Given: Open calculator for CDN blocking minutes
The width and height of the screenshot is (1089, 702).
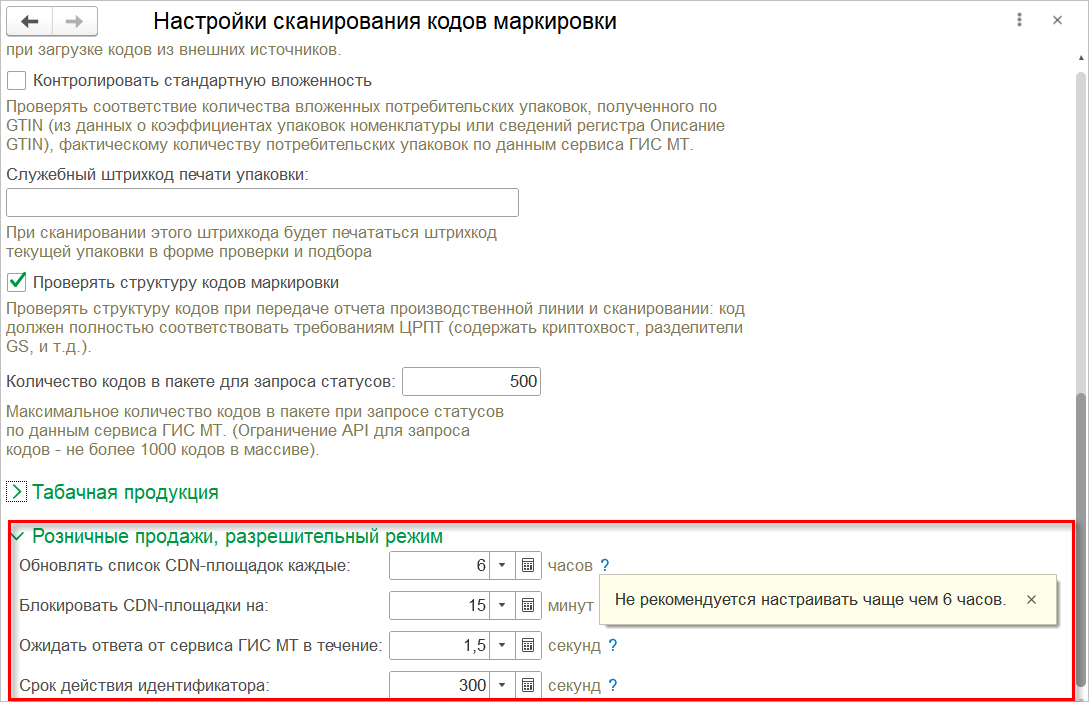Looking at the screenshot, I should (528, 605).
